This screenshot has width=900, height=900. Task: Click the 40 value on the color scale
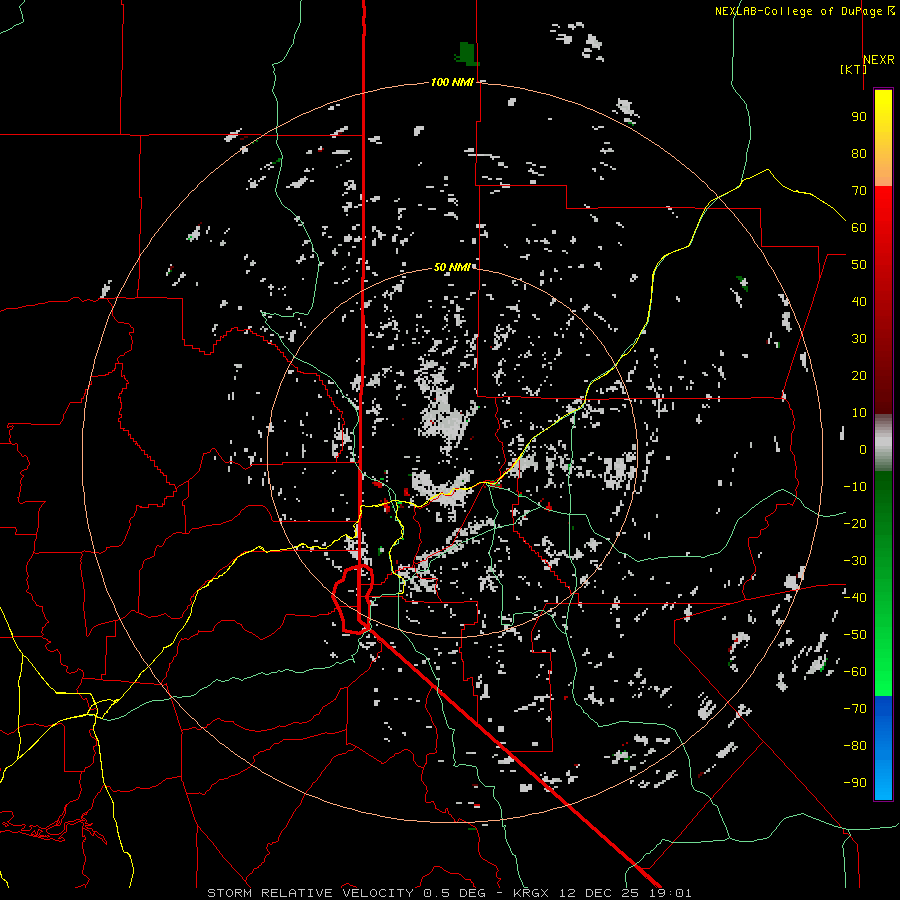click(859, 301)
